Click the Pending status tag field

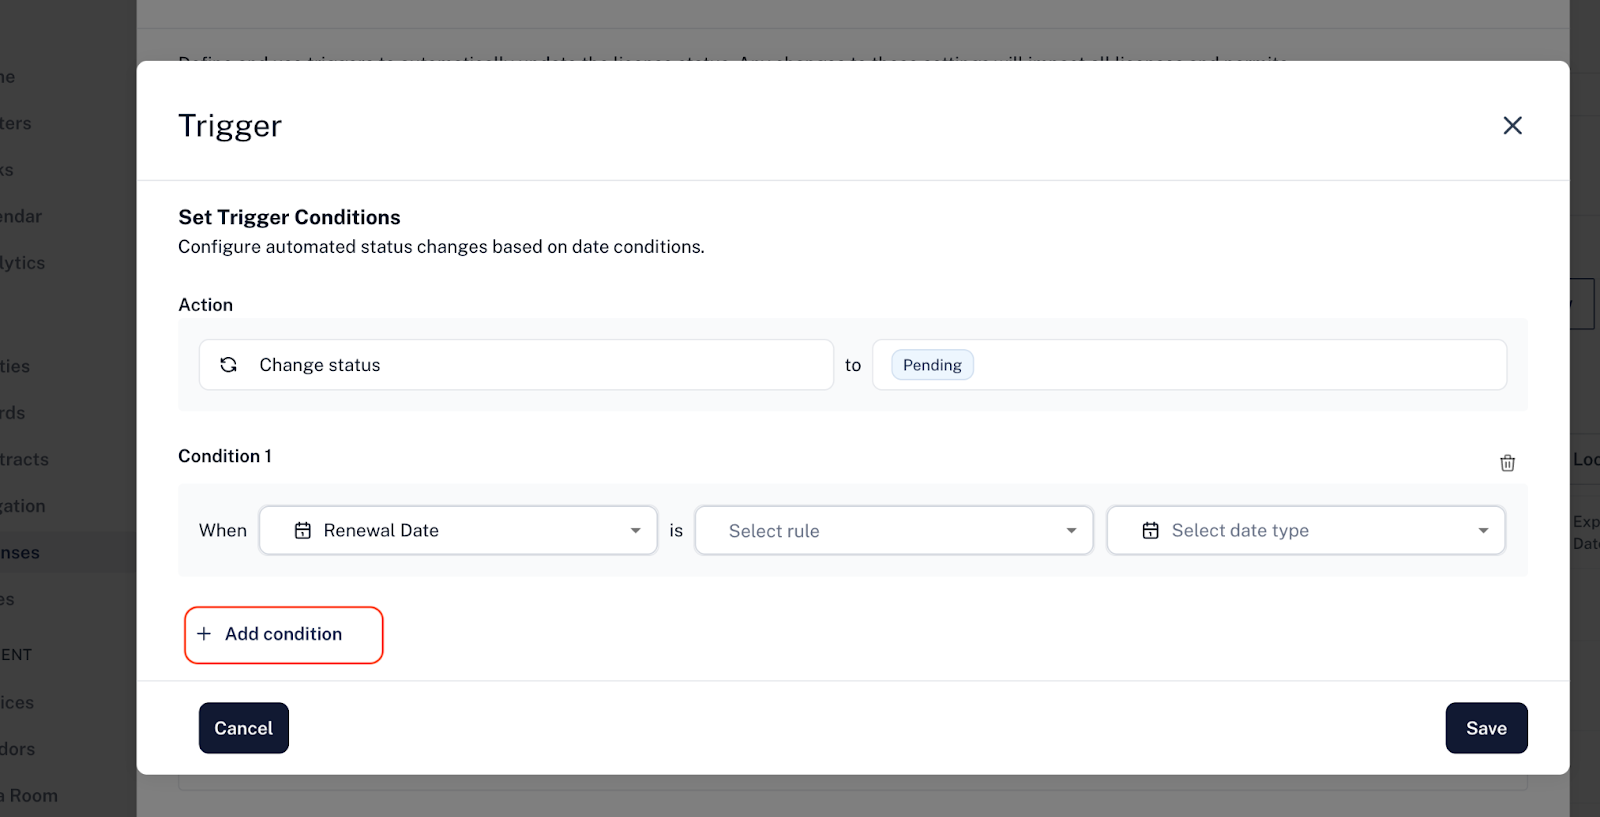click(1189, 365)
